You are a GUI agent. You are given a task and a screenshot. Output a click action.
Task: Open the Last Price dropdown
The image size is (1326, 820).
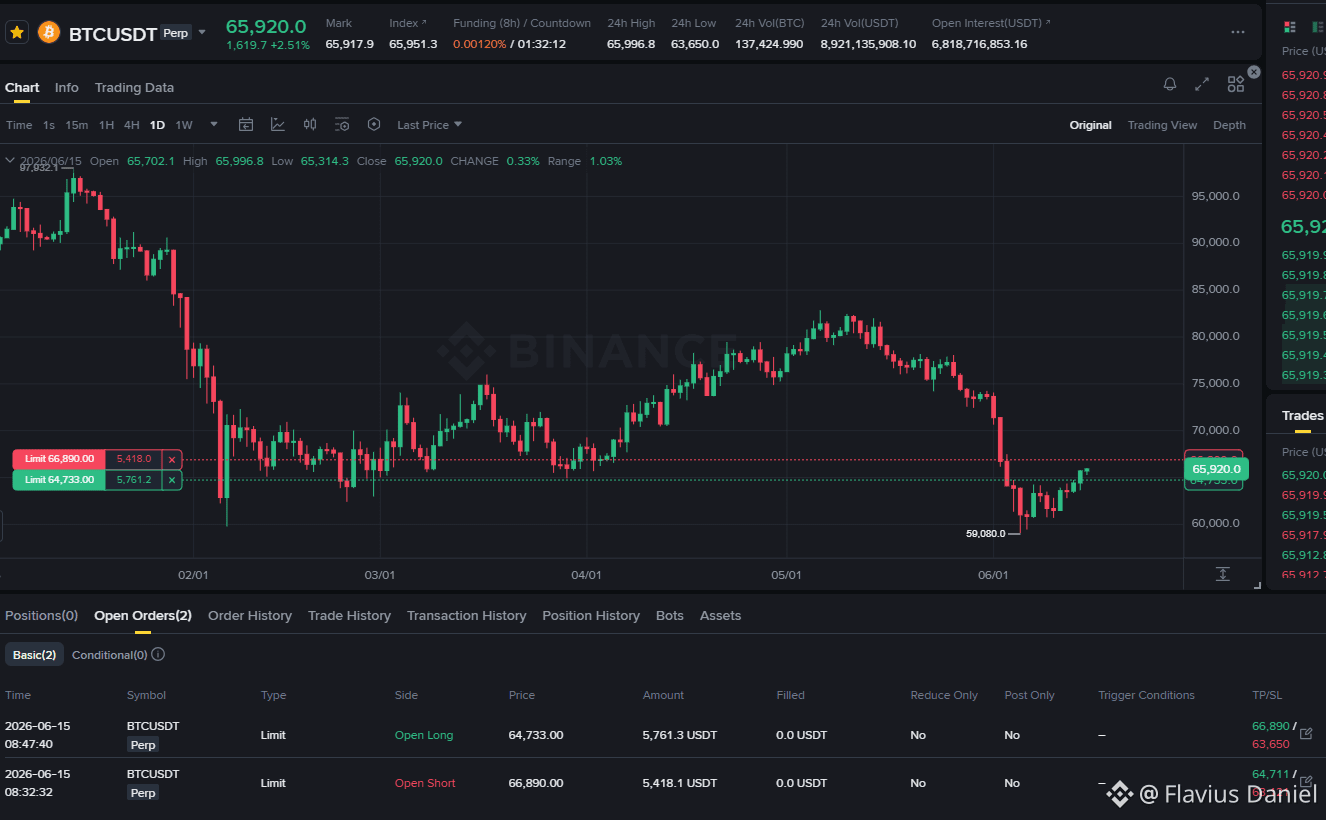(x=430, y=125)
